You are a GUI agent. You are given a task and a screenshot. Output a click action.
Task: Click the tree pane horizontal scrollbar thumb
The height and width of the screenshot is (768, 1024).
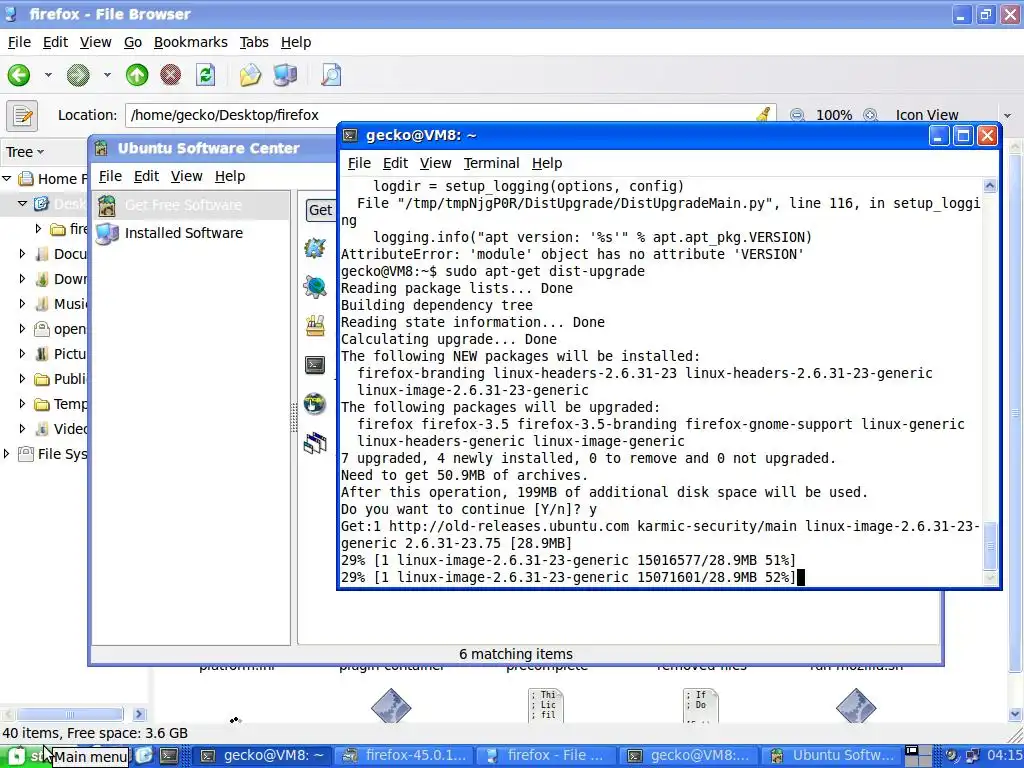(x=70, y=714)
